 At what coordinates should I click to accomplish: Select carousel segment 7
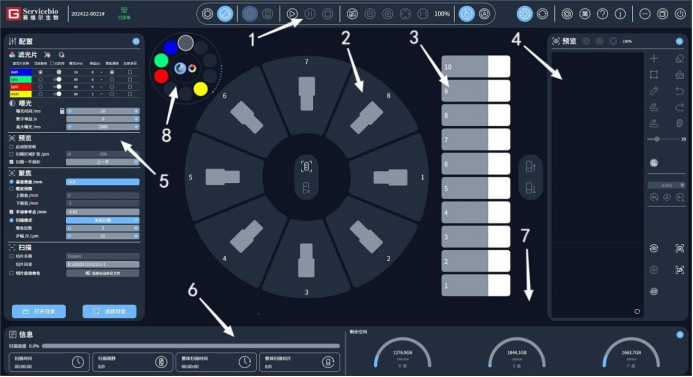[307, 94]
